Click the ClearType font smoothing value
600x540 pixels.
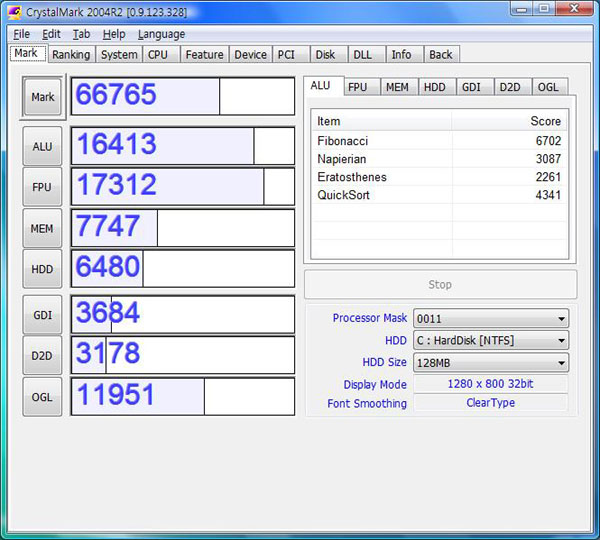click(491, 403)
